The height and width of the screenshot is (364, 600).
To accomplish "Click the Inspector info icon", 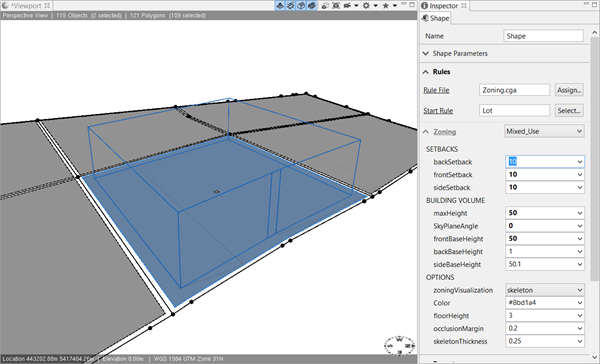I will tap(424, 6).
